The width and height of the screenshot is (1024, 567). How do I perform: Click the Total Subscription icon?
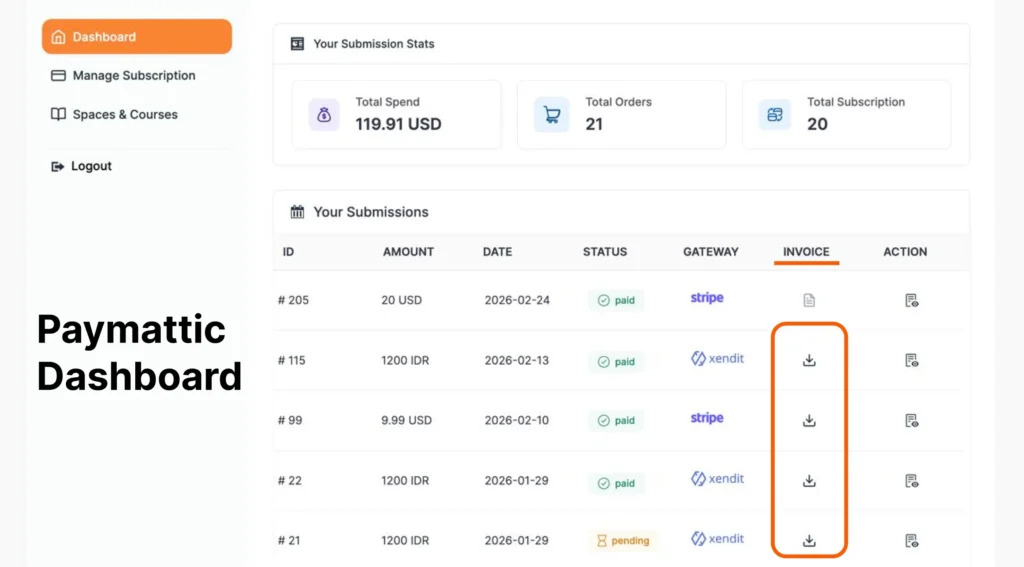coord(775,115)
